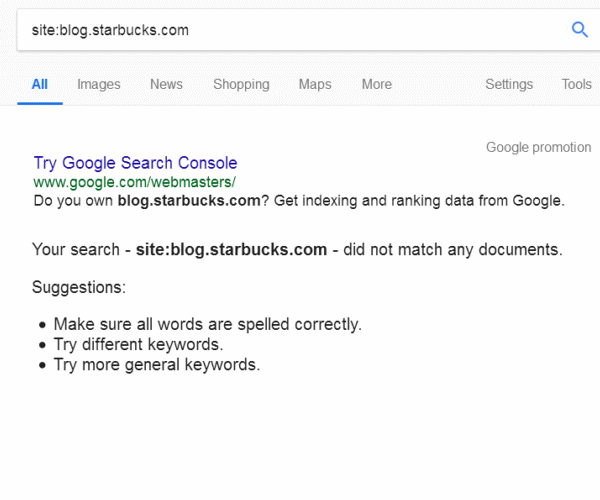Open the Settings menu
The image size is (600, 500).
point(509,85)
